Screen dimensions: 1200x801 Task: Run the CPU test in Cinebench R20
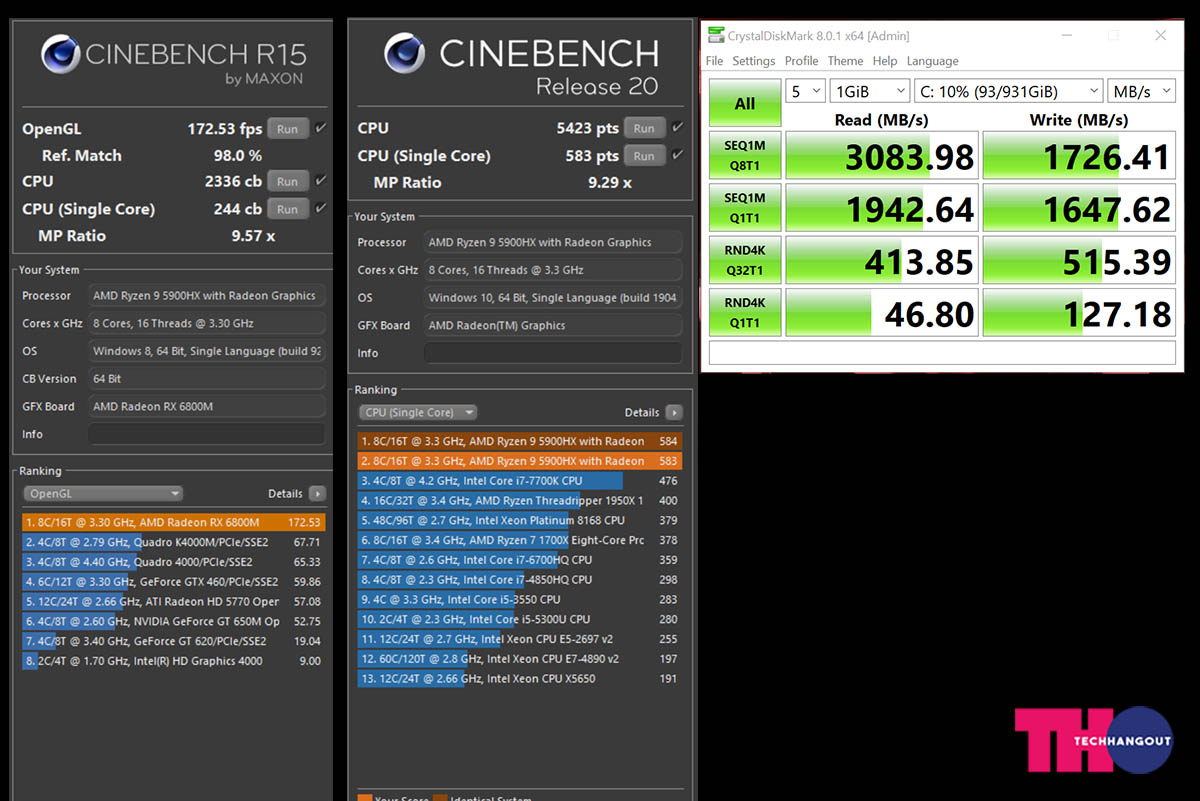click(x=644, y=128)
